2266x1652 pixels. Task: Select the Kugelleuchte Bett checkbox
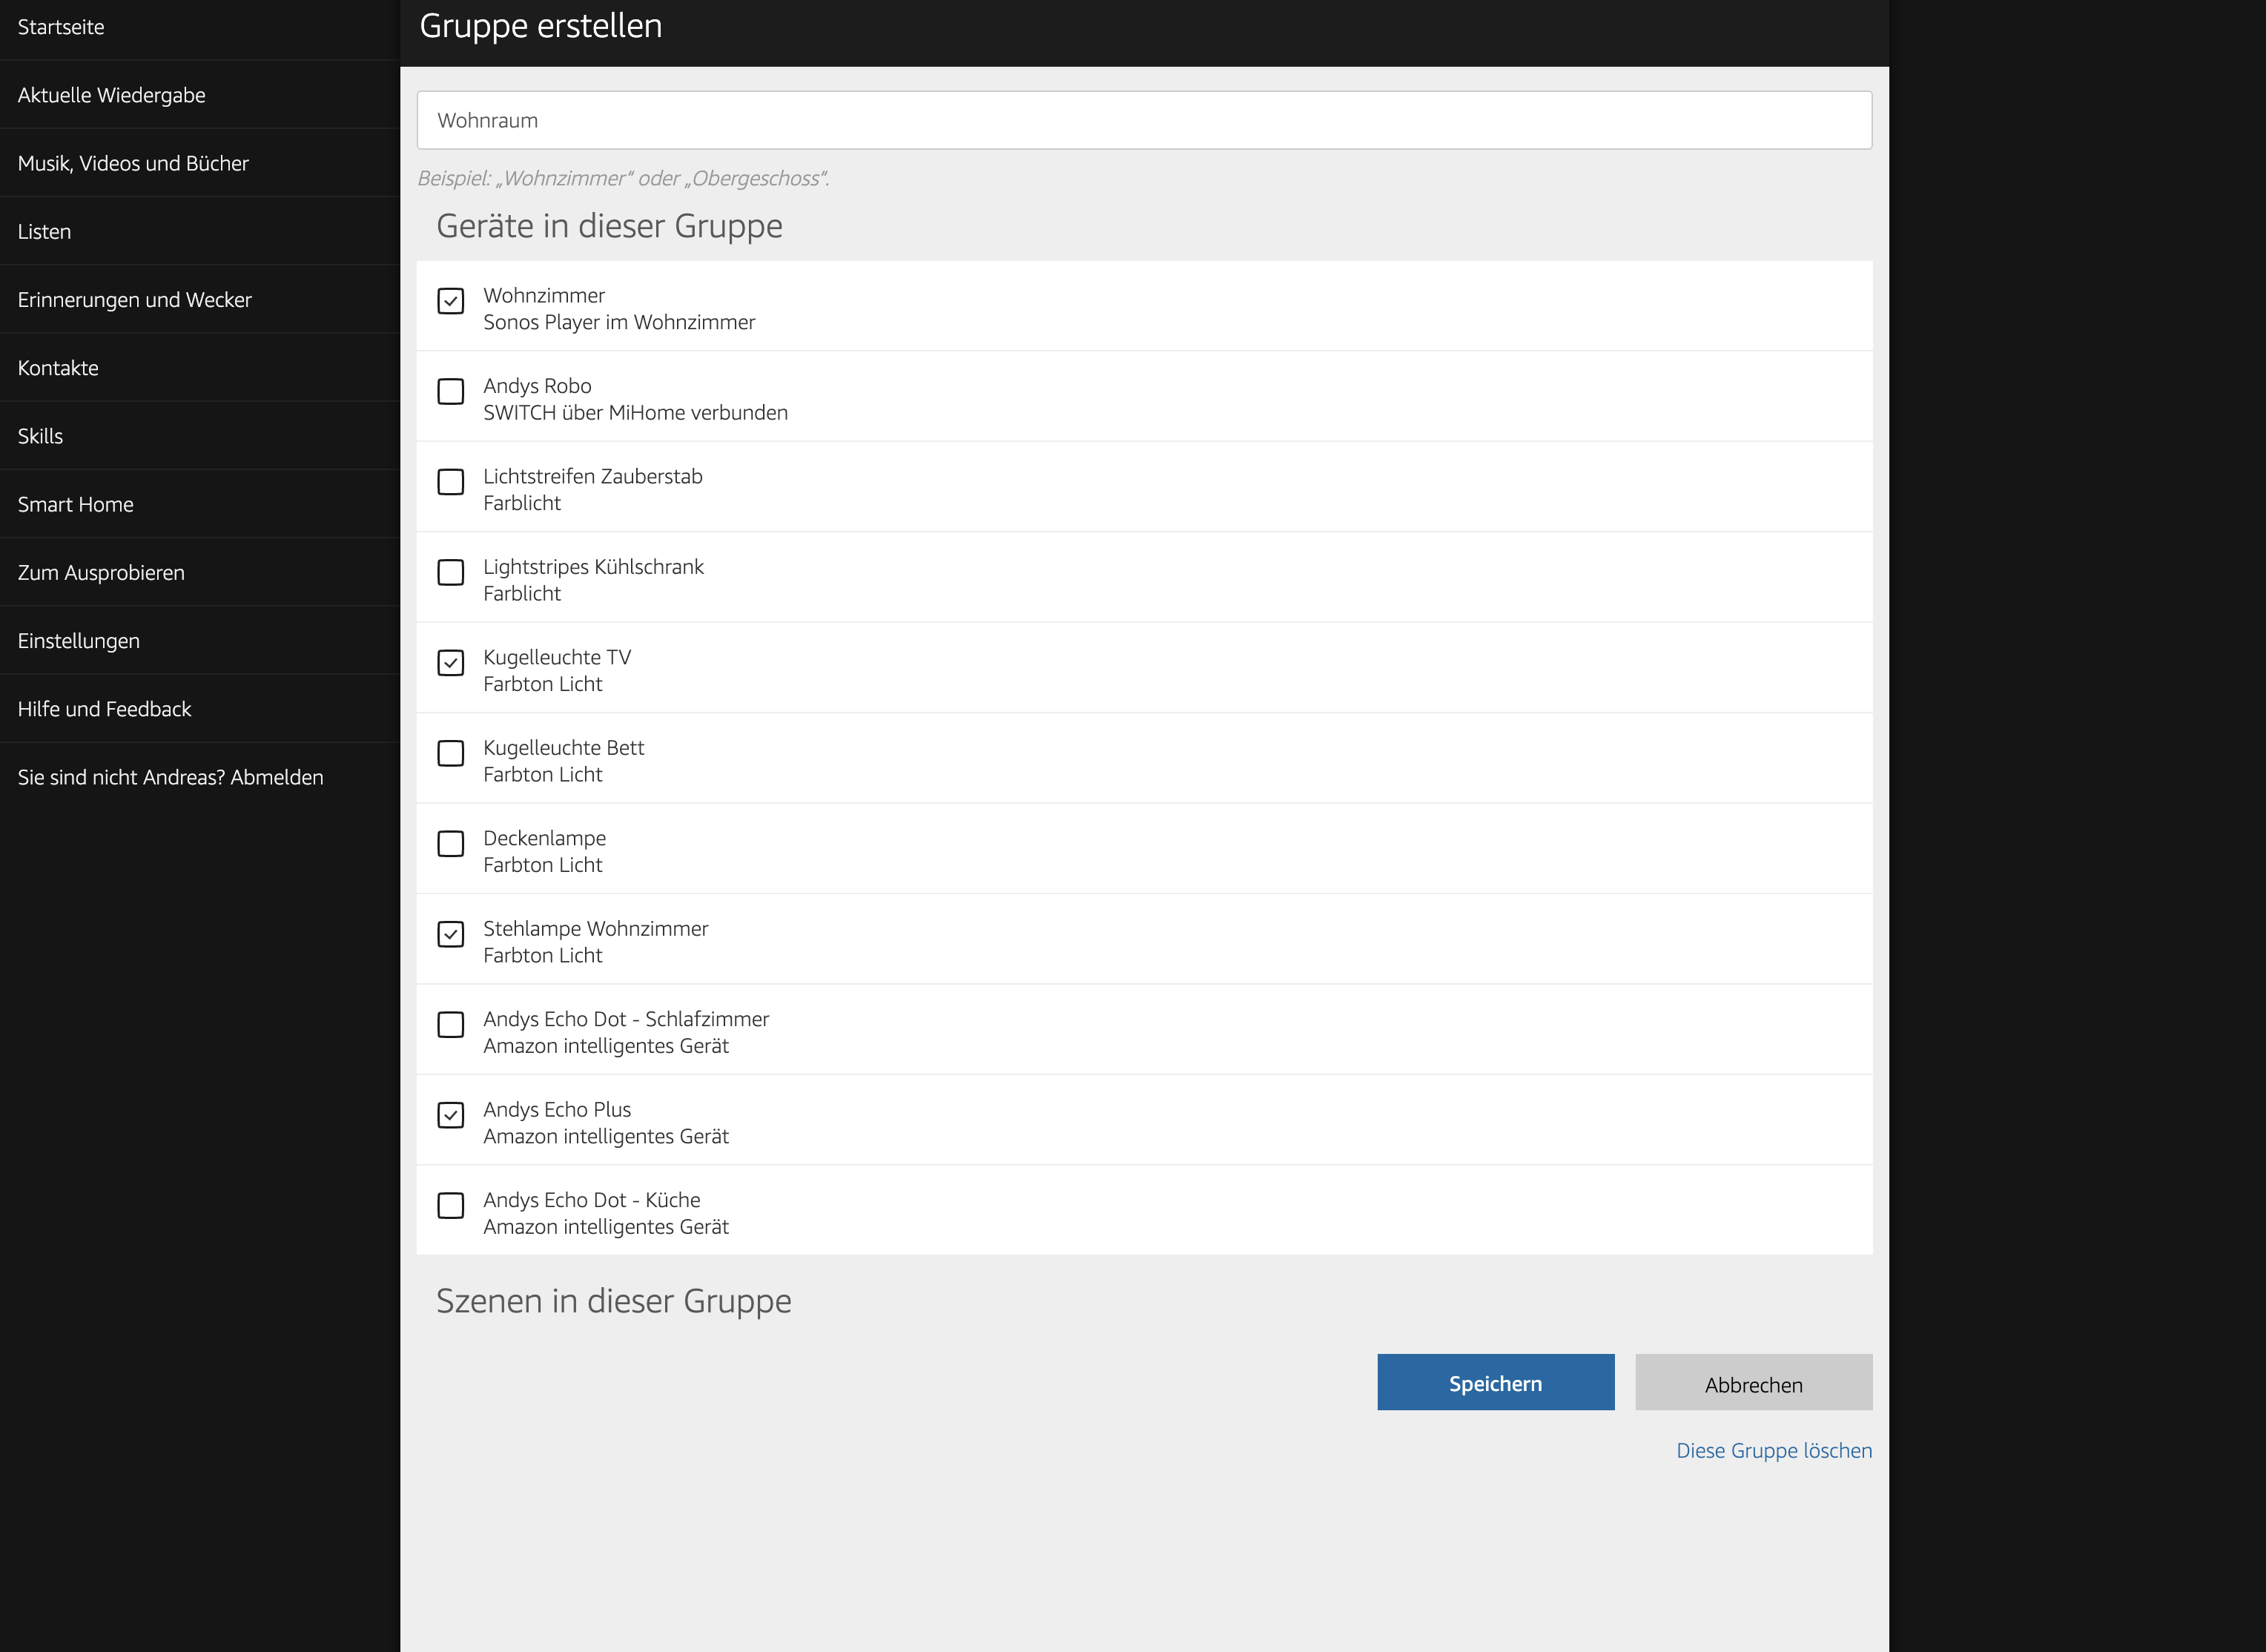[x=451, y=753]
